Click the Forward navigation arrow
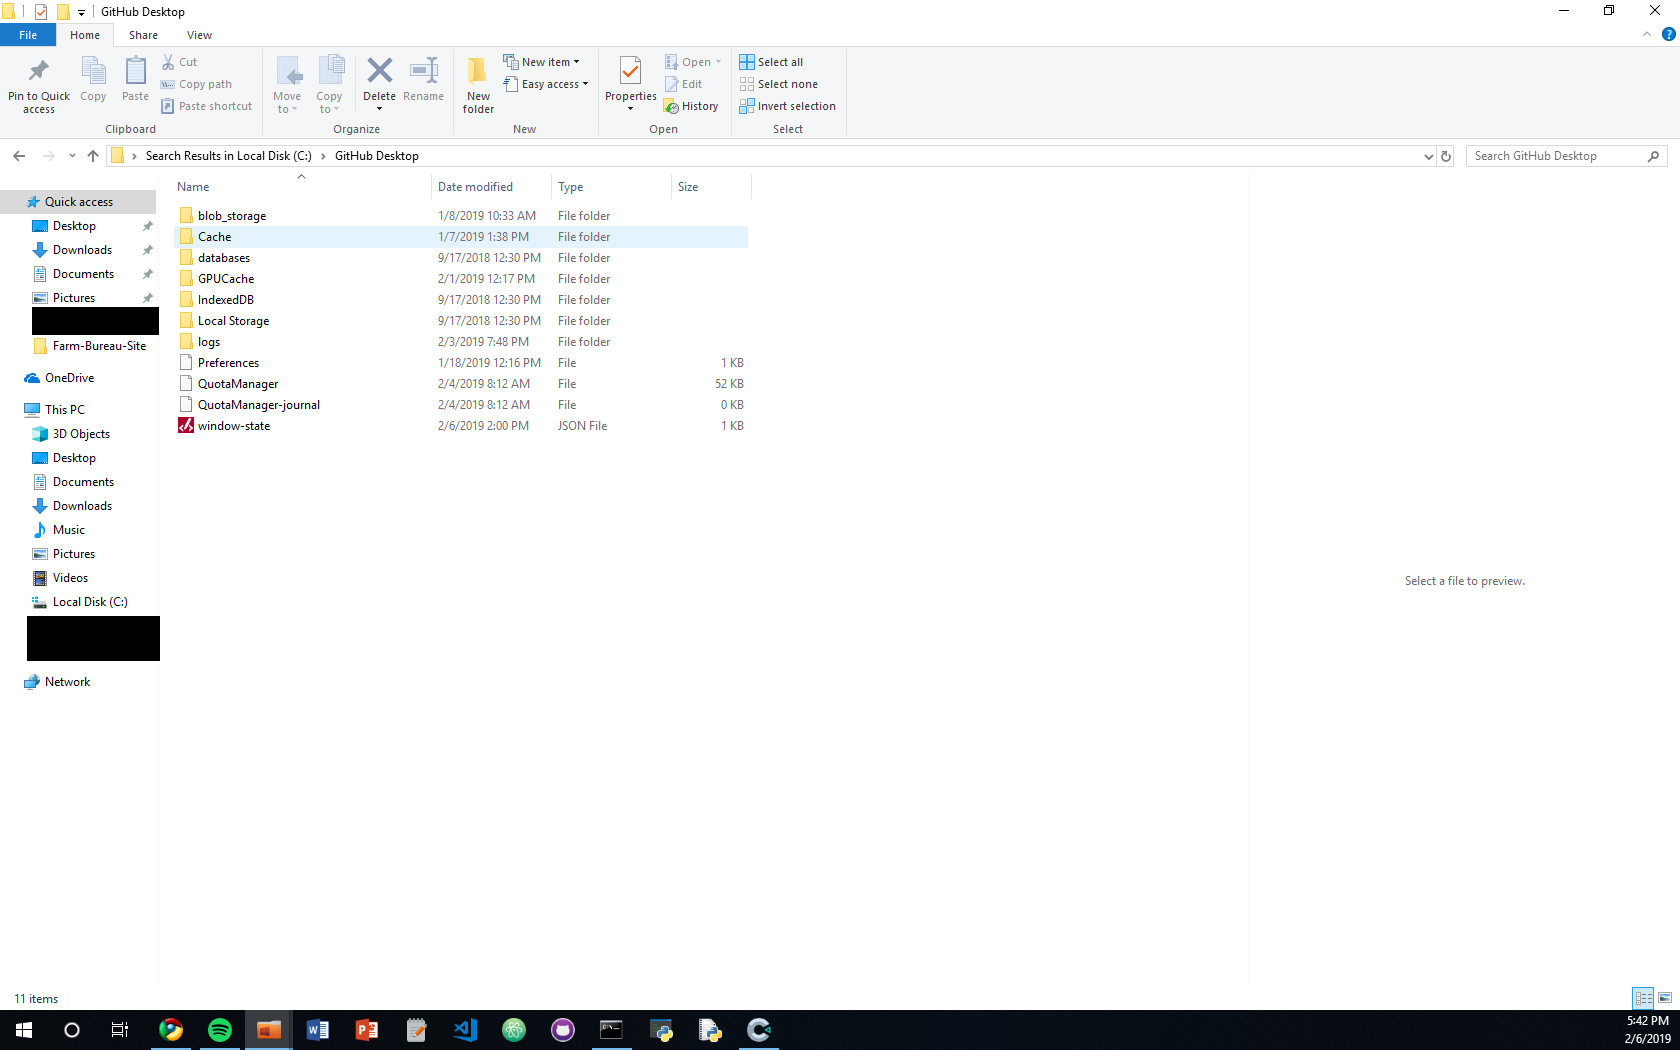The width and height of the screenshot is (1680, 1050). tap(48, 156)
